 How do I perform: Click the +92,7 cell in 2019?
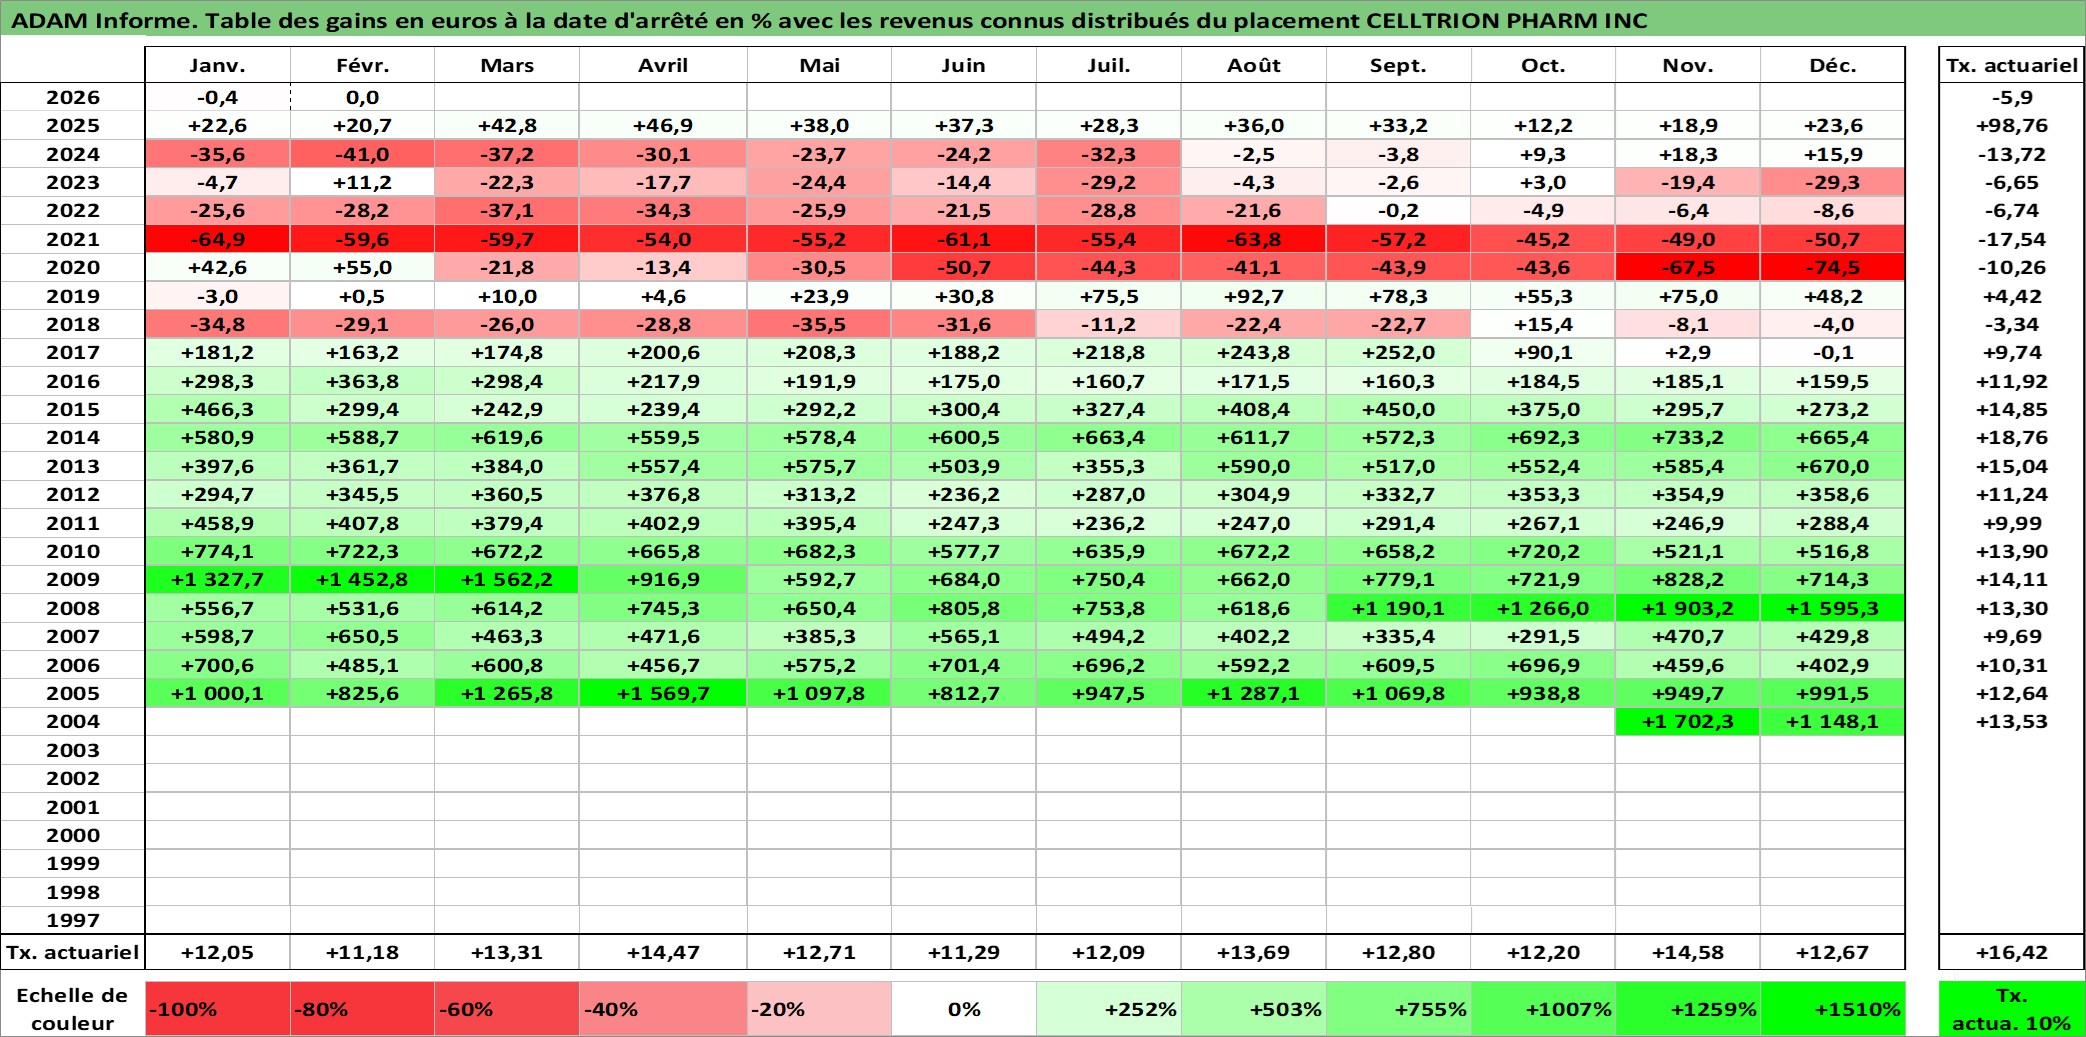click(x=1254, y=296)
